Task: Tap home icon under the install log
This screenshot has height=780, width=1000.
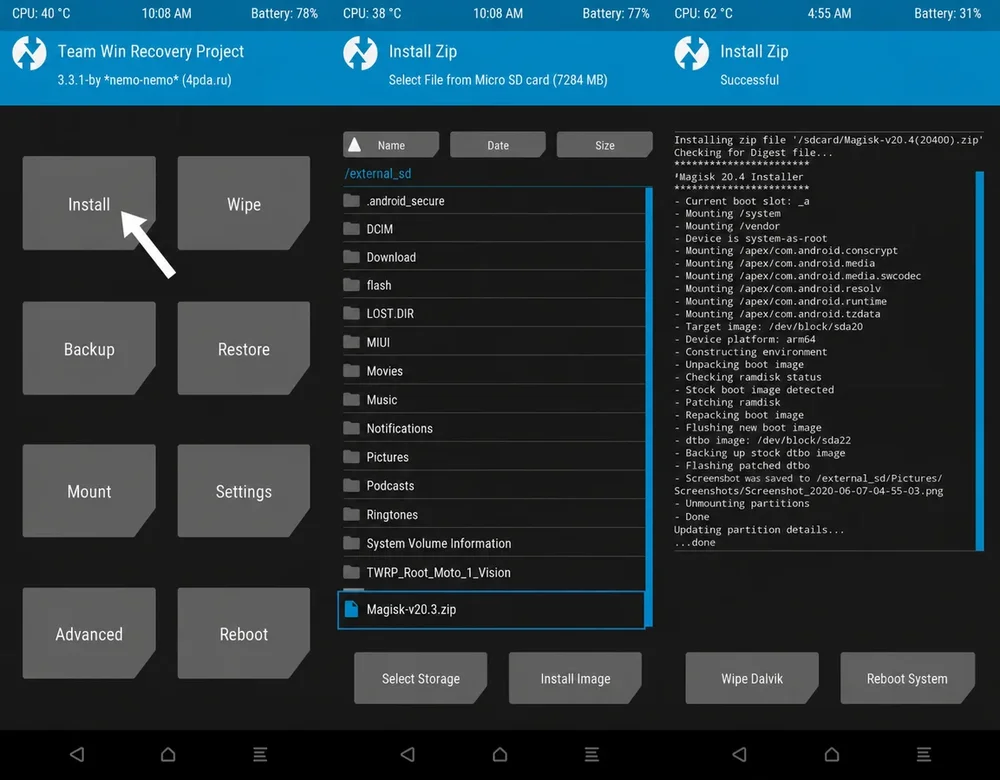Action: click(832, 754)
